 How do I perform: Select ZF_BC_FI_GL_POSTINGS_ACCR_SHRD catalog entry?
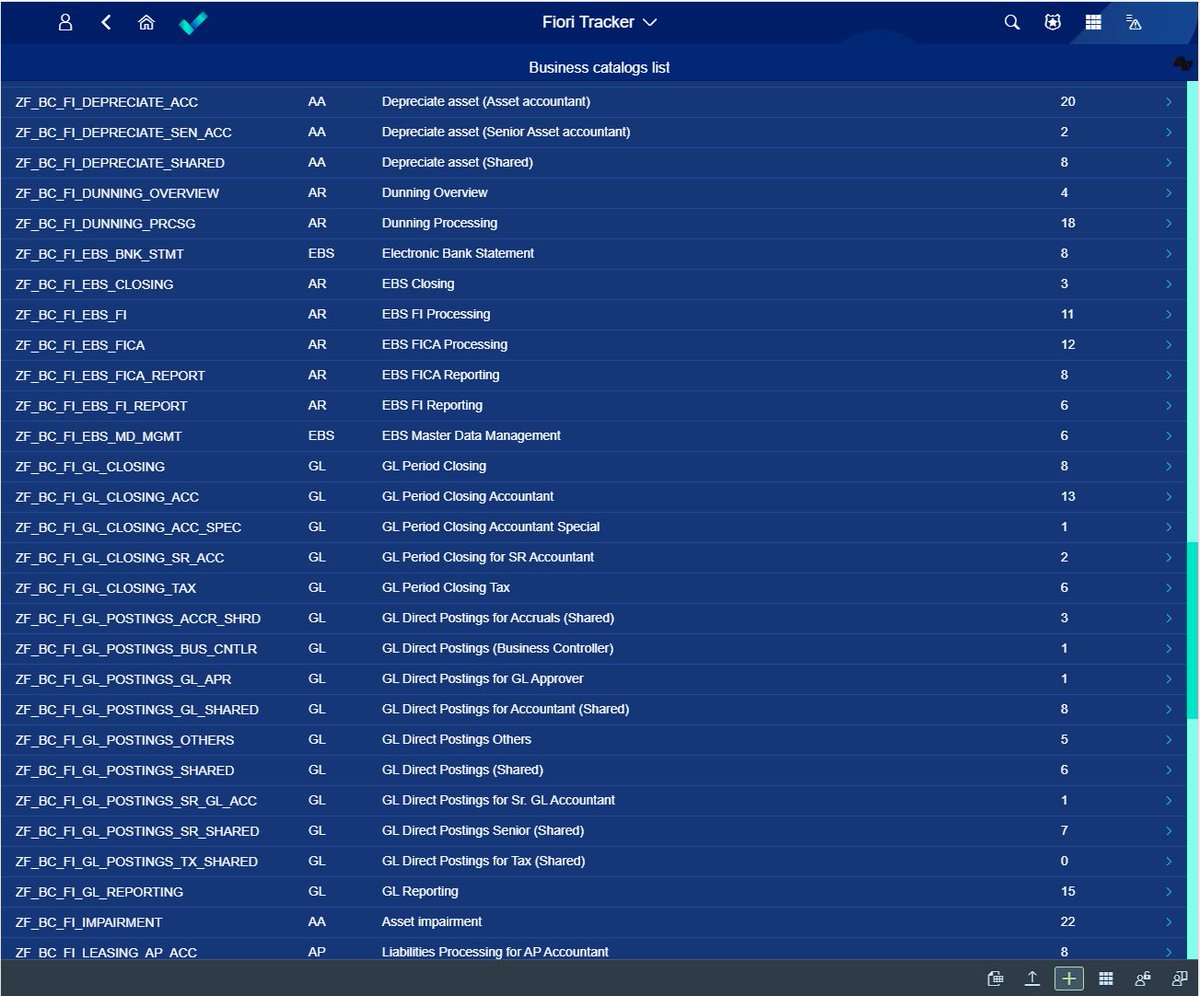tap(138, 618)
